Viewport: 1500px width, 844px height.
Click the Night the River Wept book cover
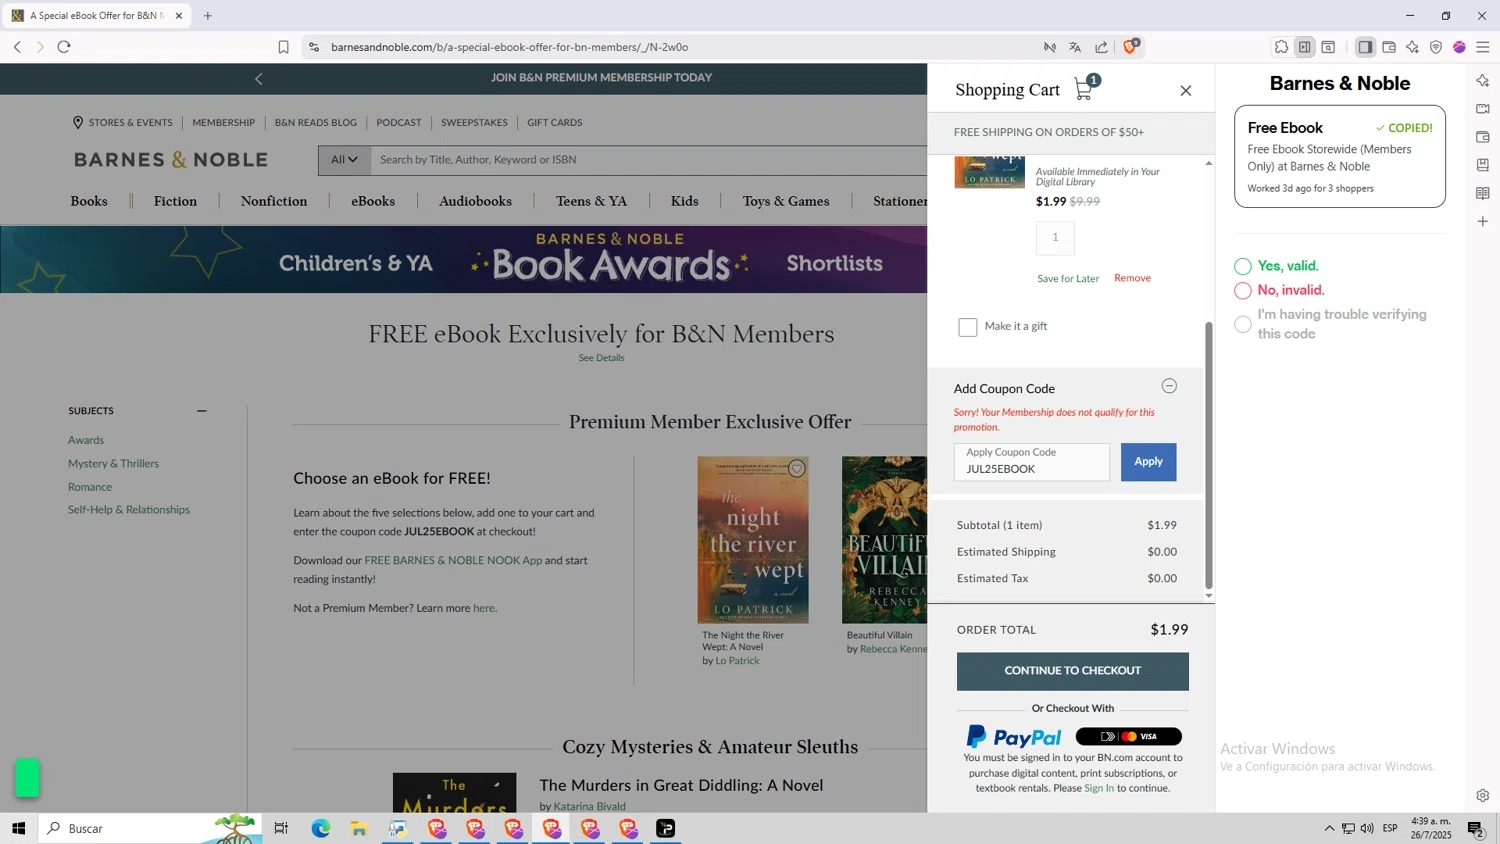tap(752, 540)
